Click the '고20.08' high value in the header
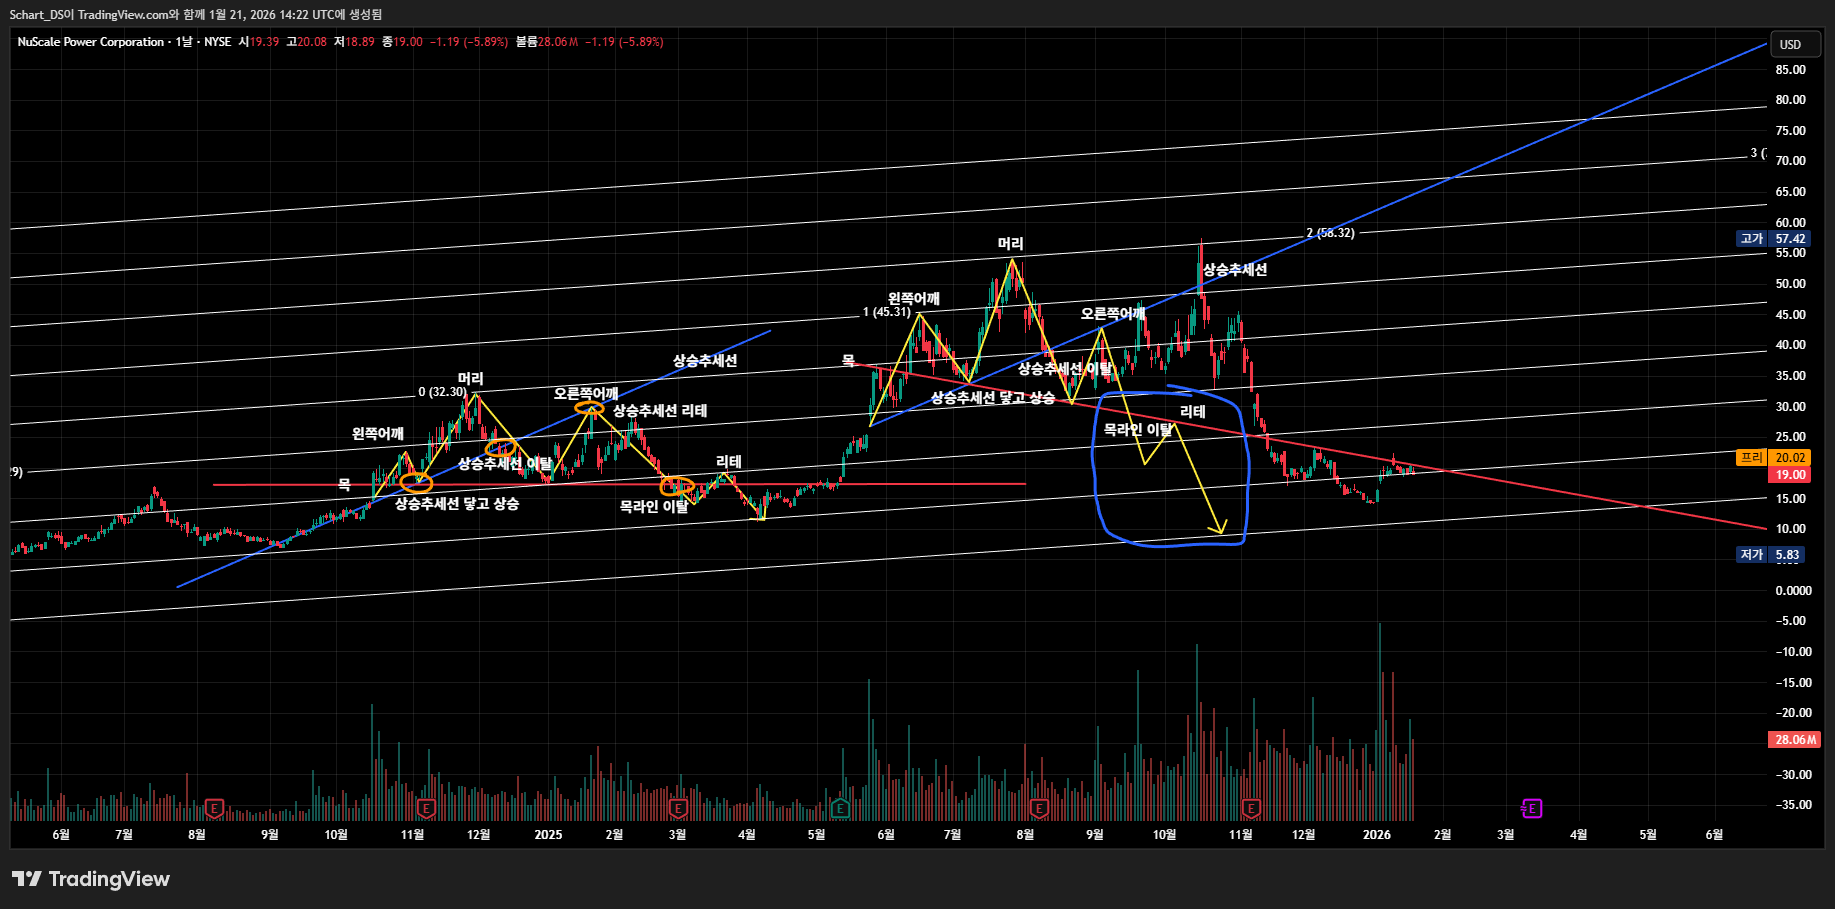The width and height of the screenshot is (1835, 909). [307, 42]
